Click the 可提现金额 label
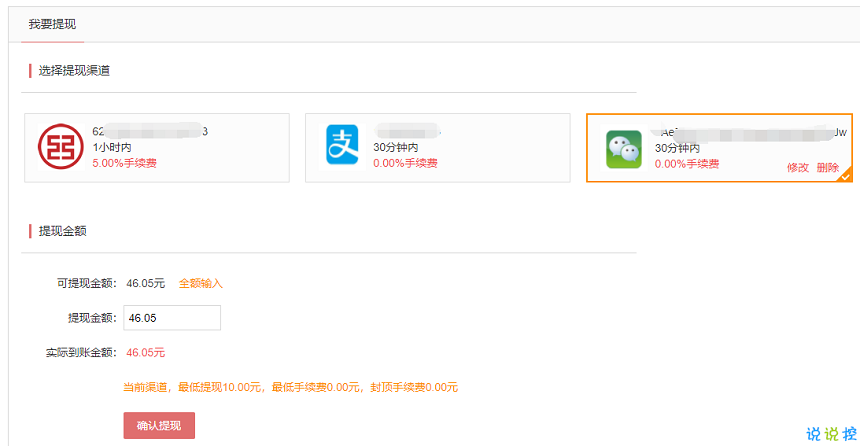Screen dimensions: 860x446 point(87,284)
